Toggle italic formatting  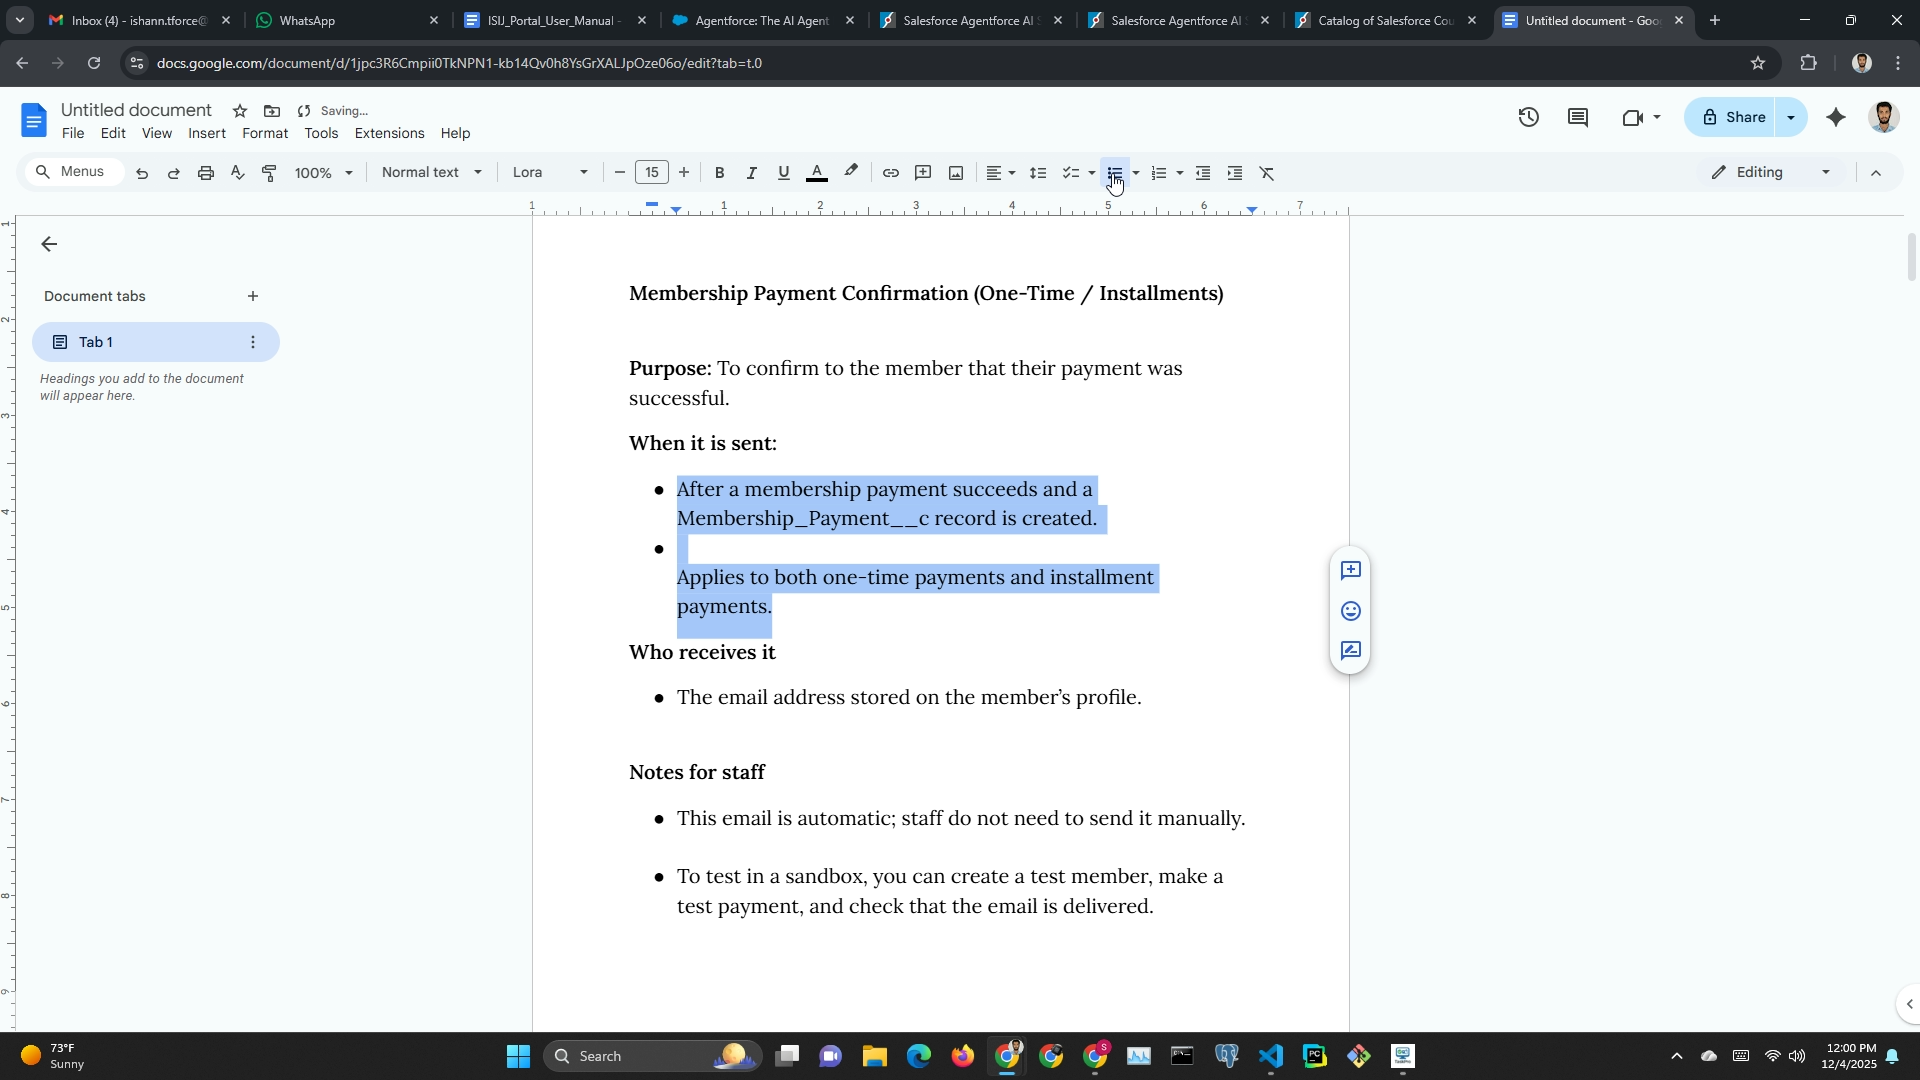751,173
